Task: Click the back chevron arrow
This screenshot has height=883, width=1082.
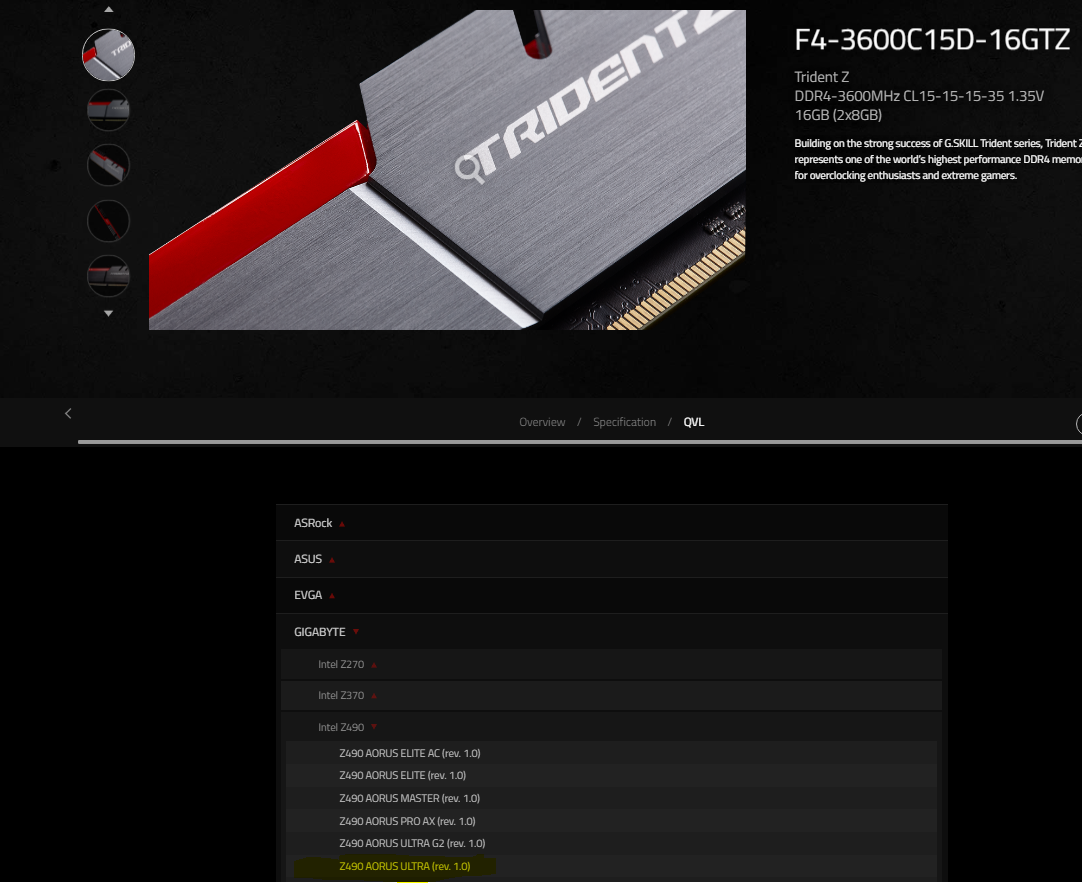Action: (x=68, y=413)
